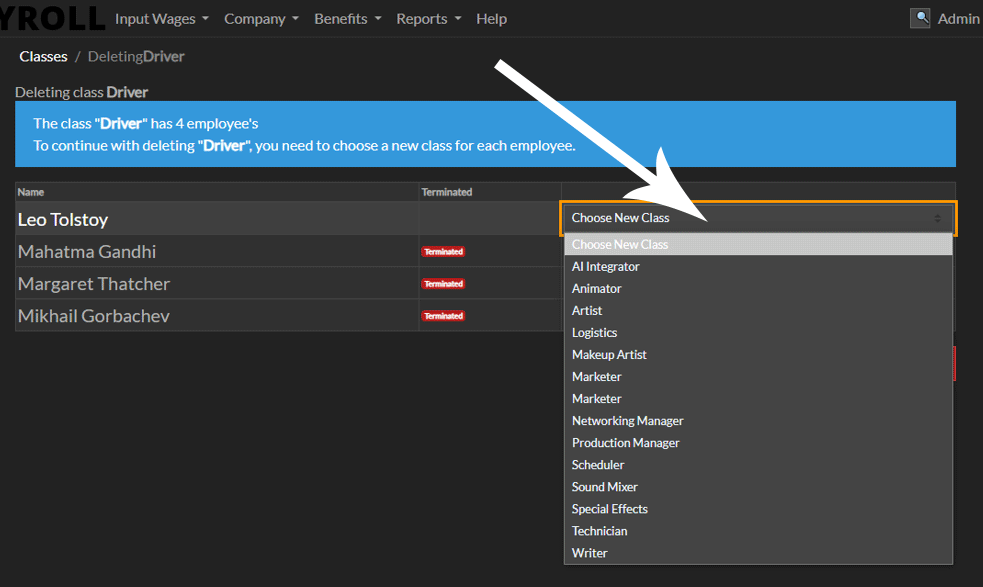This screenshot has height=587, width=983.
Task: Choose Sound Mixer from the options
Action: 604,486
